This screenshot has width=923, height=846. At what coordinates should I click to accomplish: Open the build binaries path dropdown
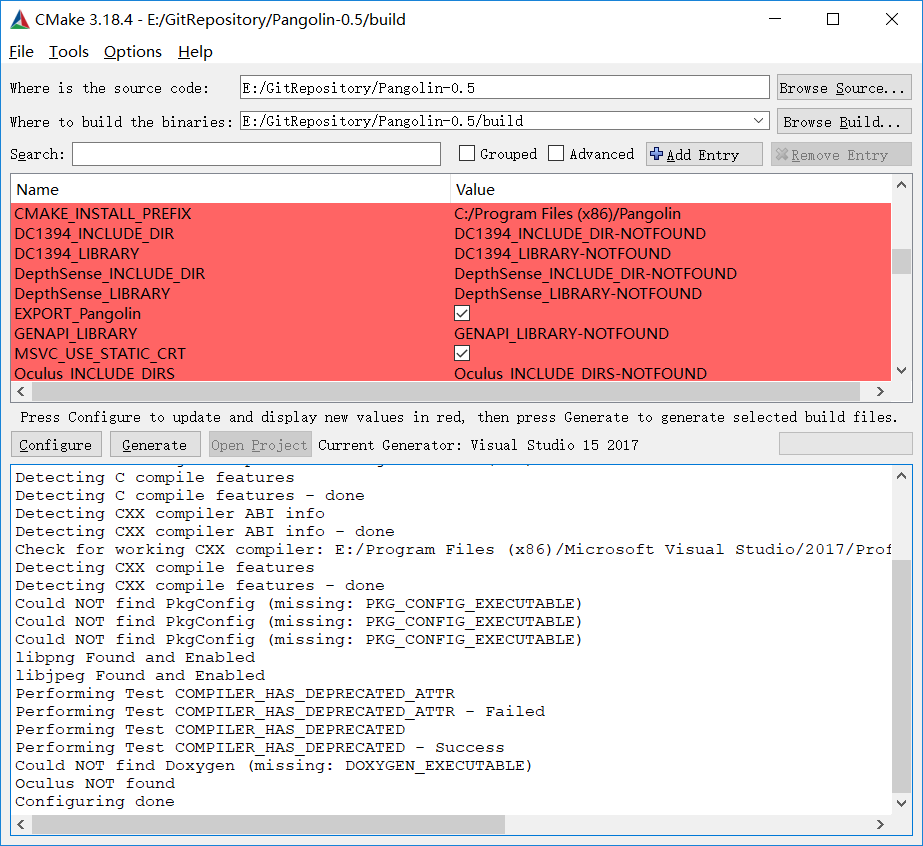pyautogui.click(x=760, y=120)
